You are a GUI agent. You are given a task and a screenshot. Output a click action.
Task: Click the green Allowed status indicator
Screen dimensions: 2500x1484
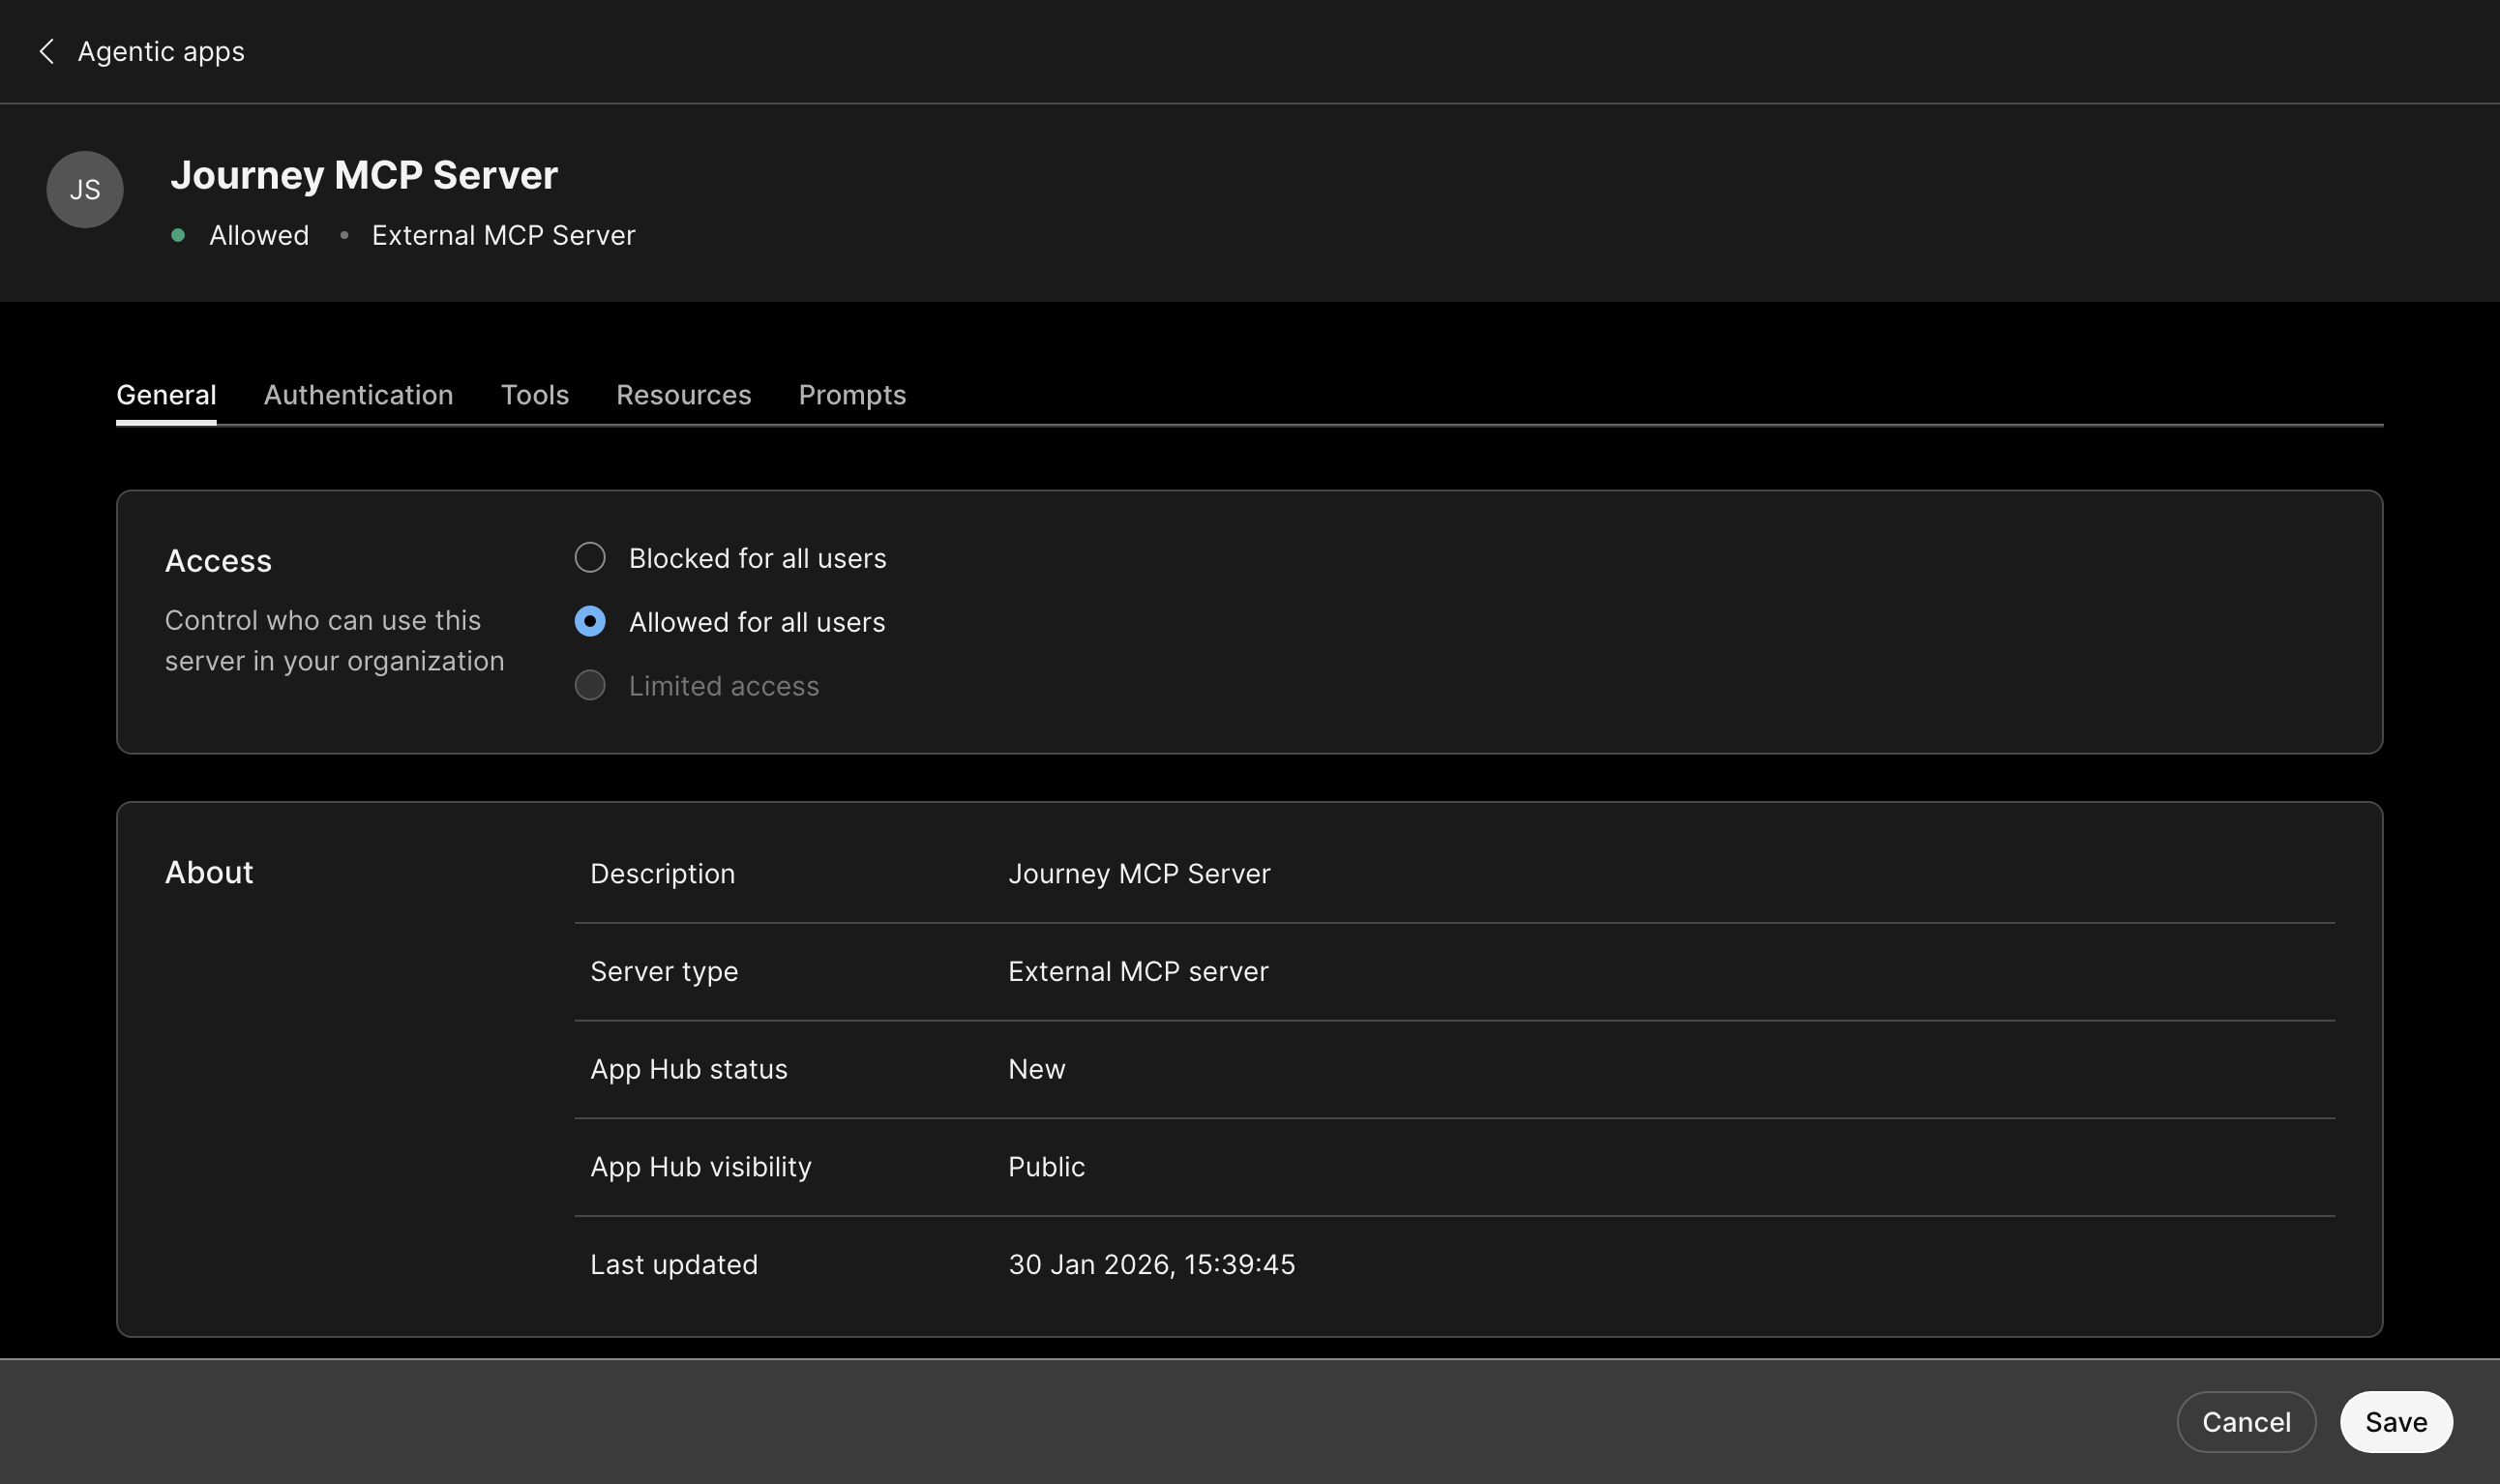pyautogui.click(x=180, y=235)
